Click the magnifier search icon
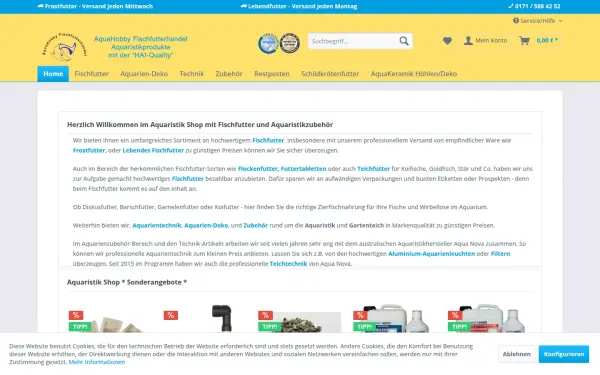The image size is (600, 375). [x=404, y=41]
